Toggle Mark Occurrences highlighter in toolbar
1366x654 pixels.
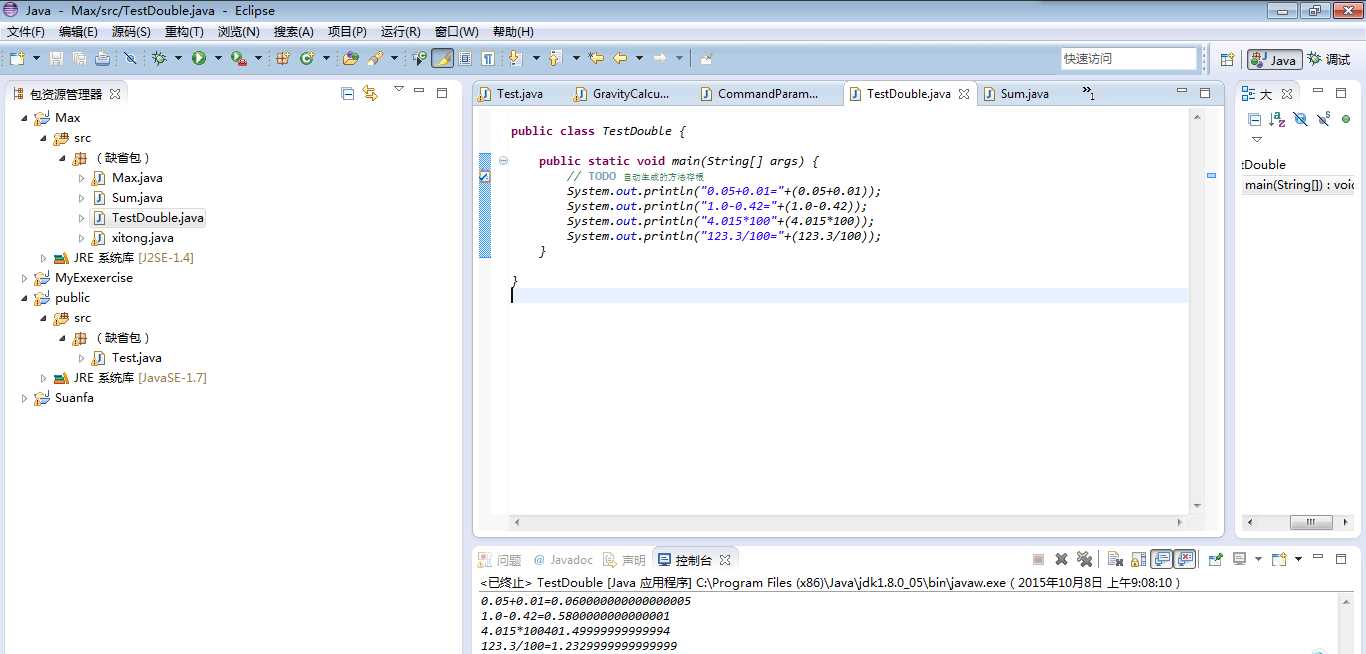click(442, 58)
